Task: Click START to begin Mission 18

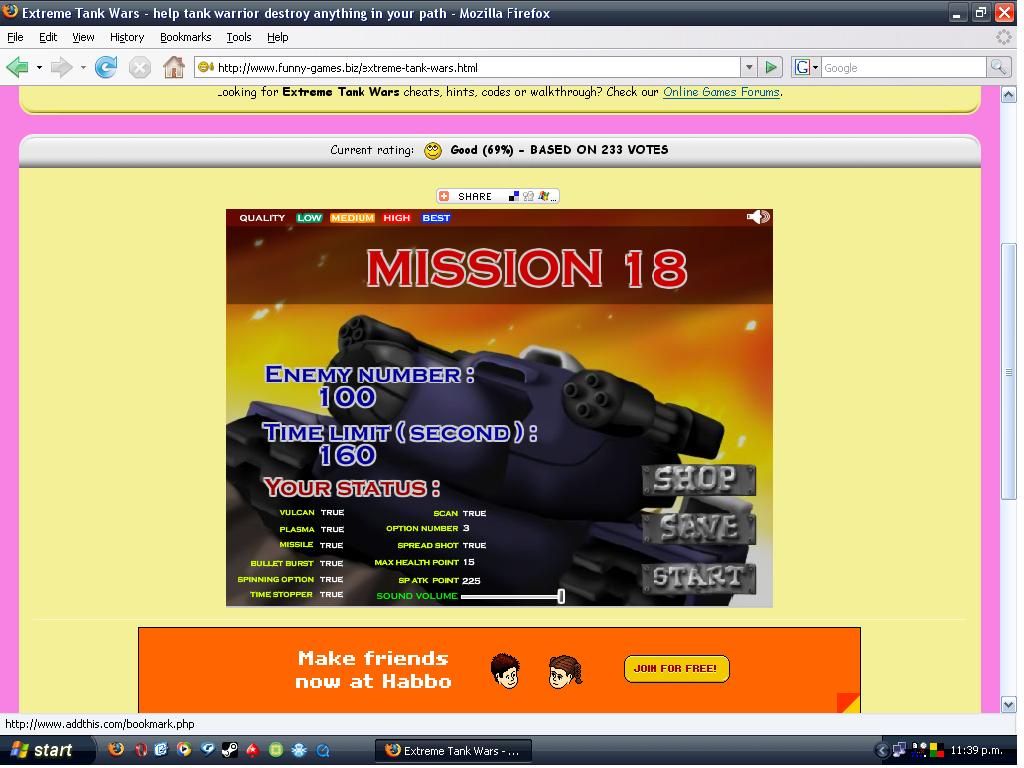Action: 698,578
